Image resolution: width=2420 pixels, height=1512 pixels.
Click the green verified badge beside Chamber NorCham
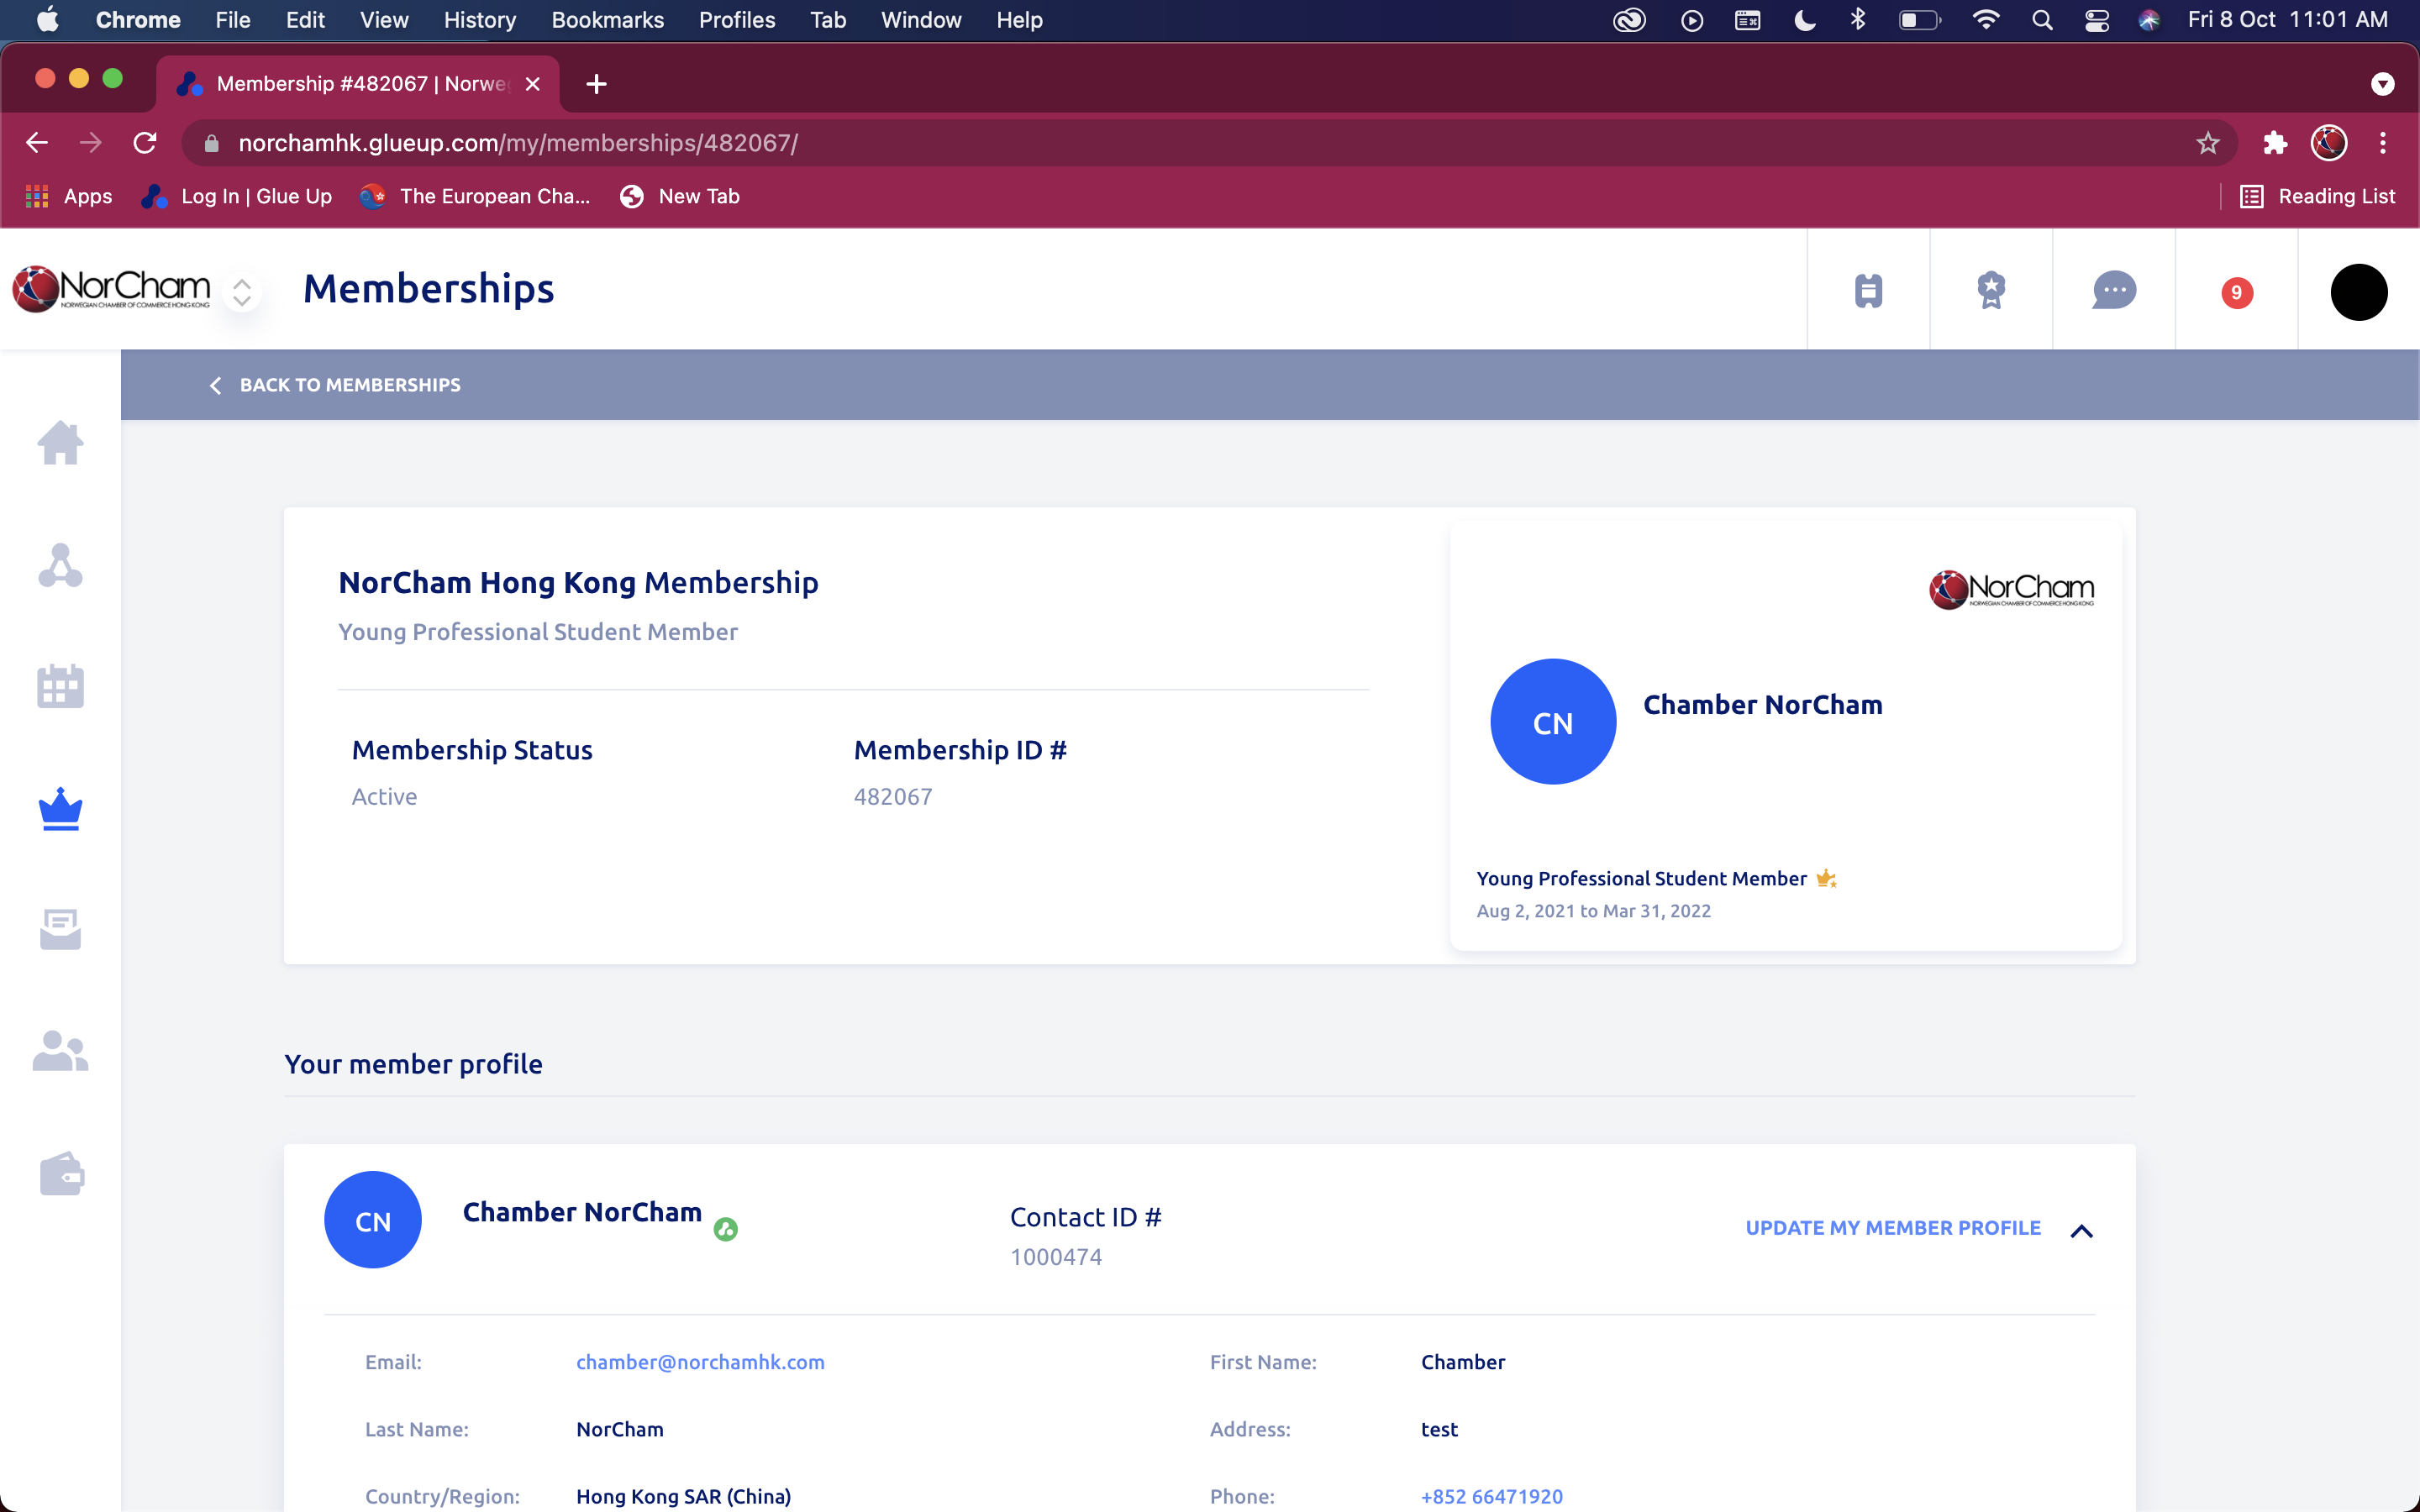point(726,1229)
